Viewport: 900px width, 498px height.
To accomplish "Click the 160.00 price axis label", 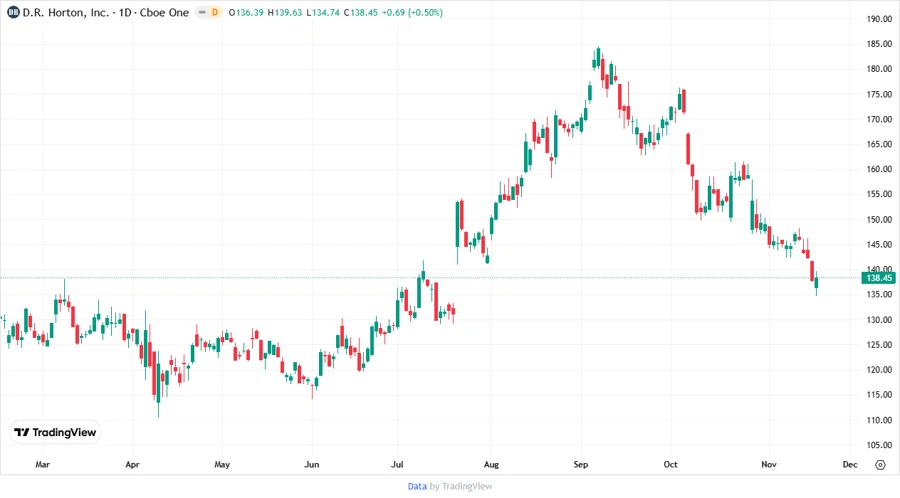I will coord(879,169).
